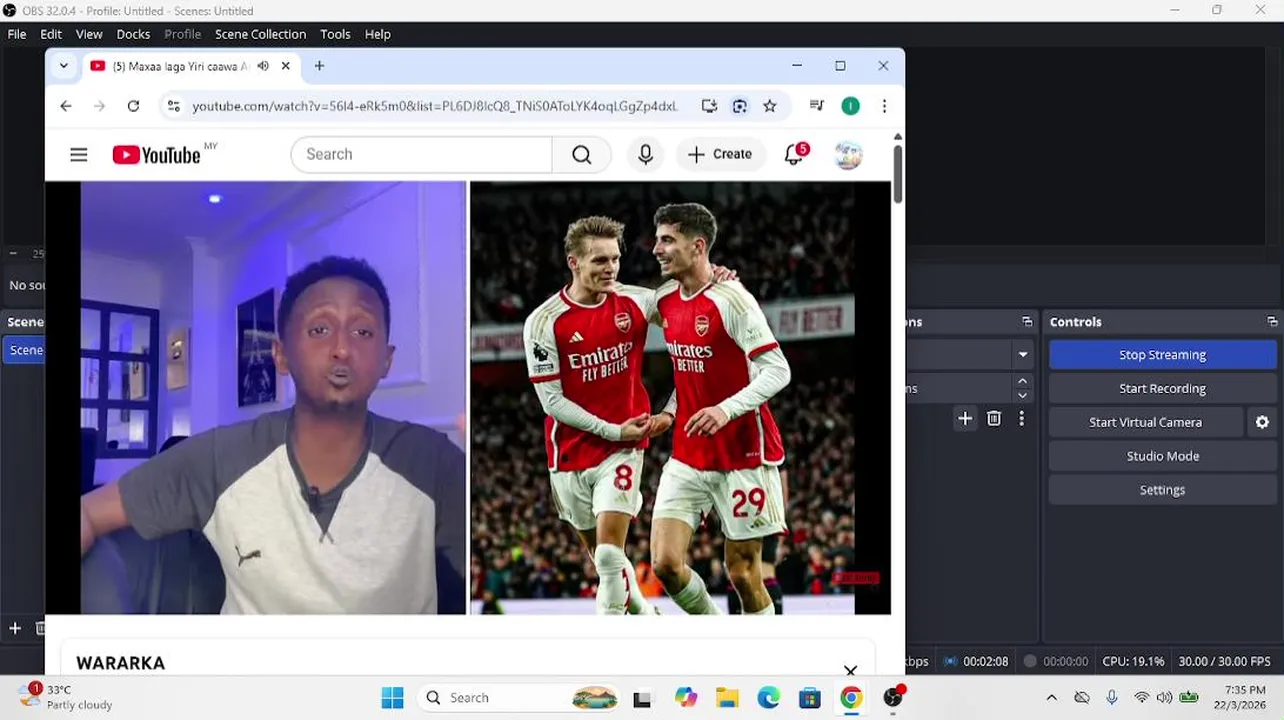Reload the YouTube page

point(133,106)
